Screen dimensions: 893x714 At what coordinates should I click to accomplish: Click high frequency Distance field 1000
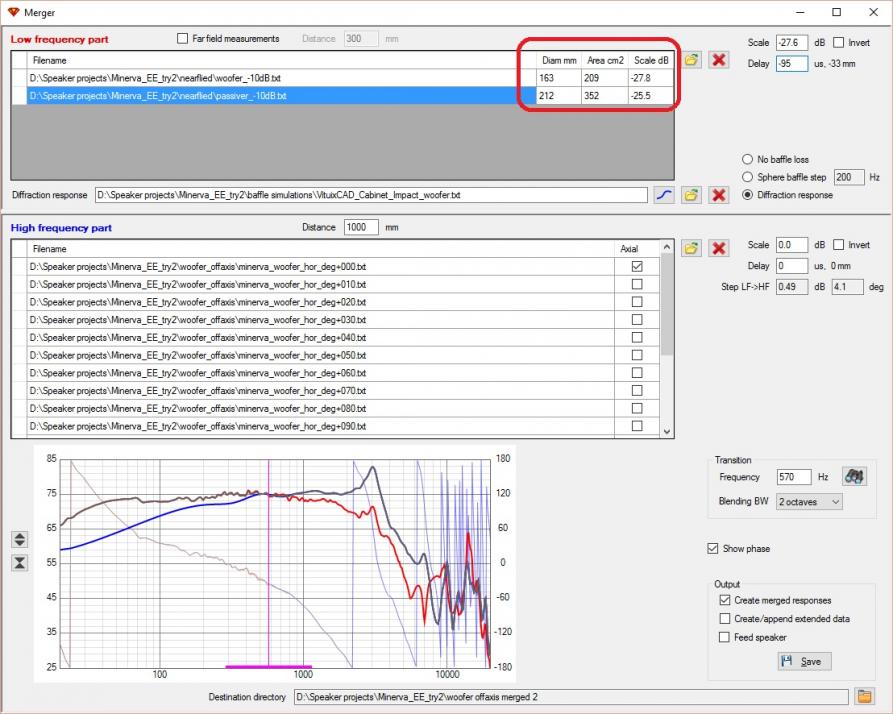pos(361,227)
